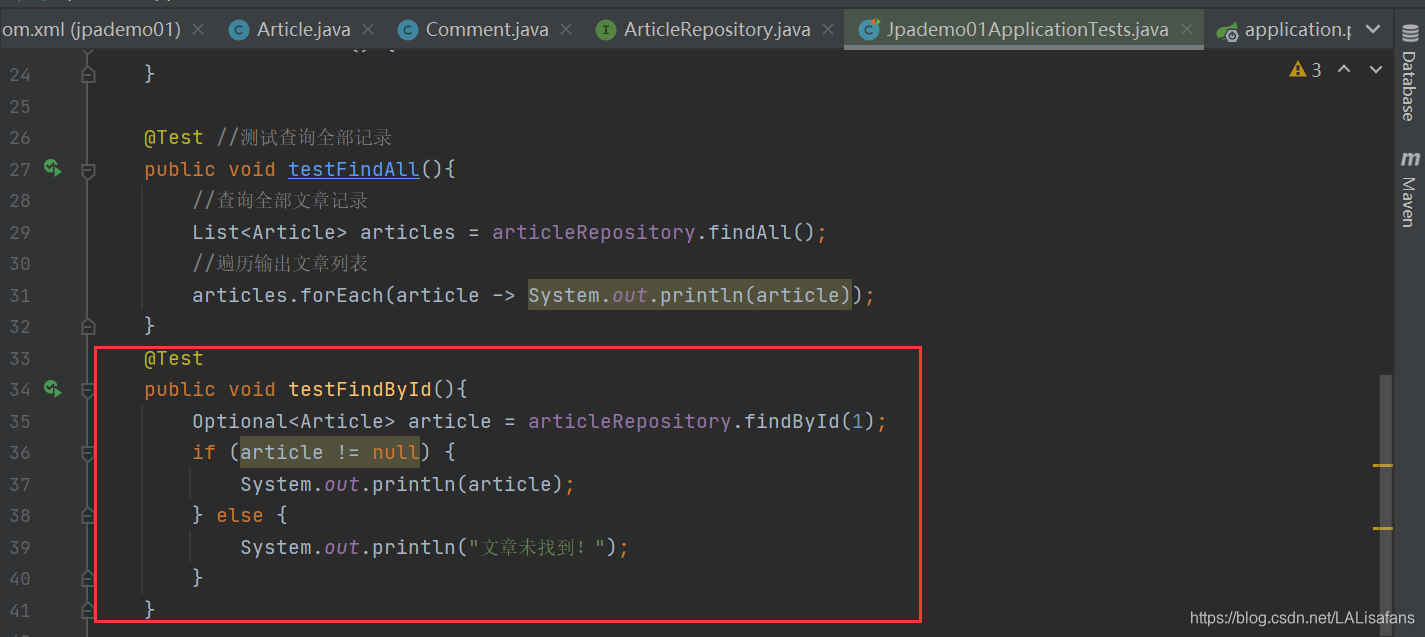The width and height of the screenshot is (1425, 637).
Task: Open the 3 warnings inspection indicator
Action: pyautogui.click(x=1305, y=70)
